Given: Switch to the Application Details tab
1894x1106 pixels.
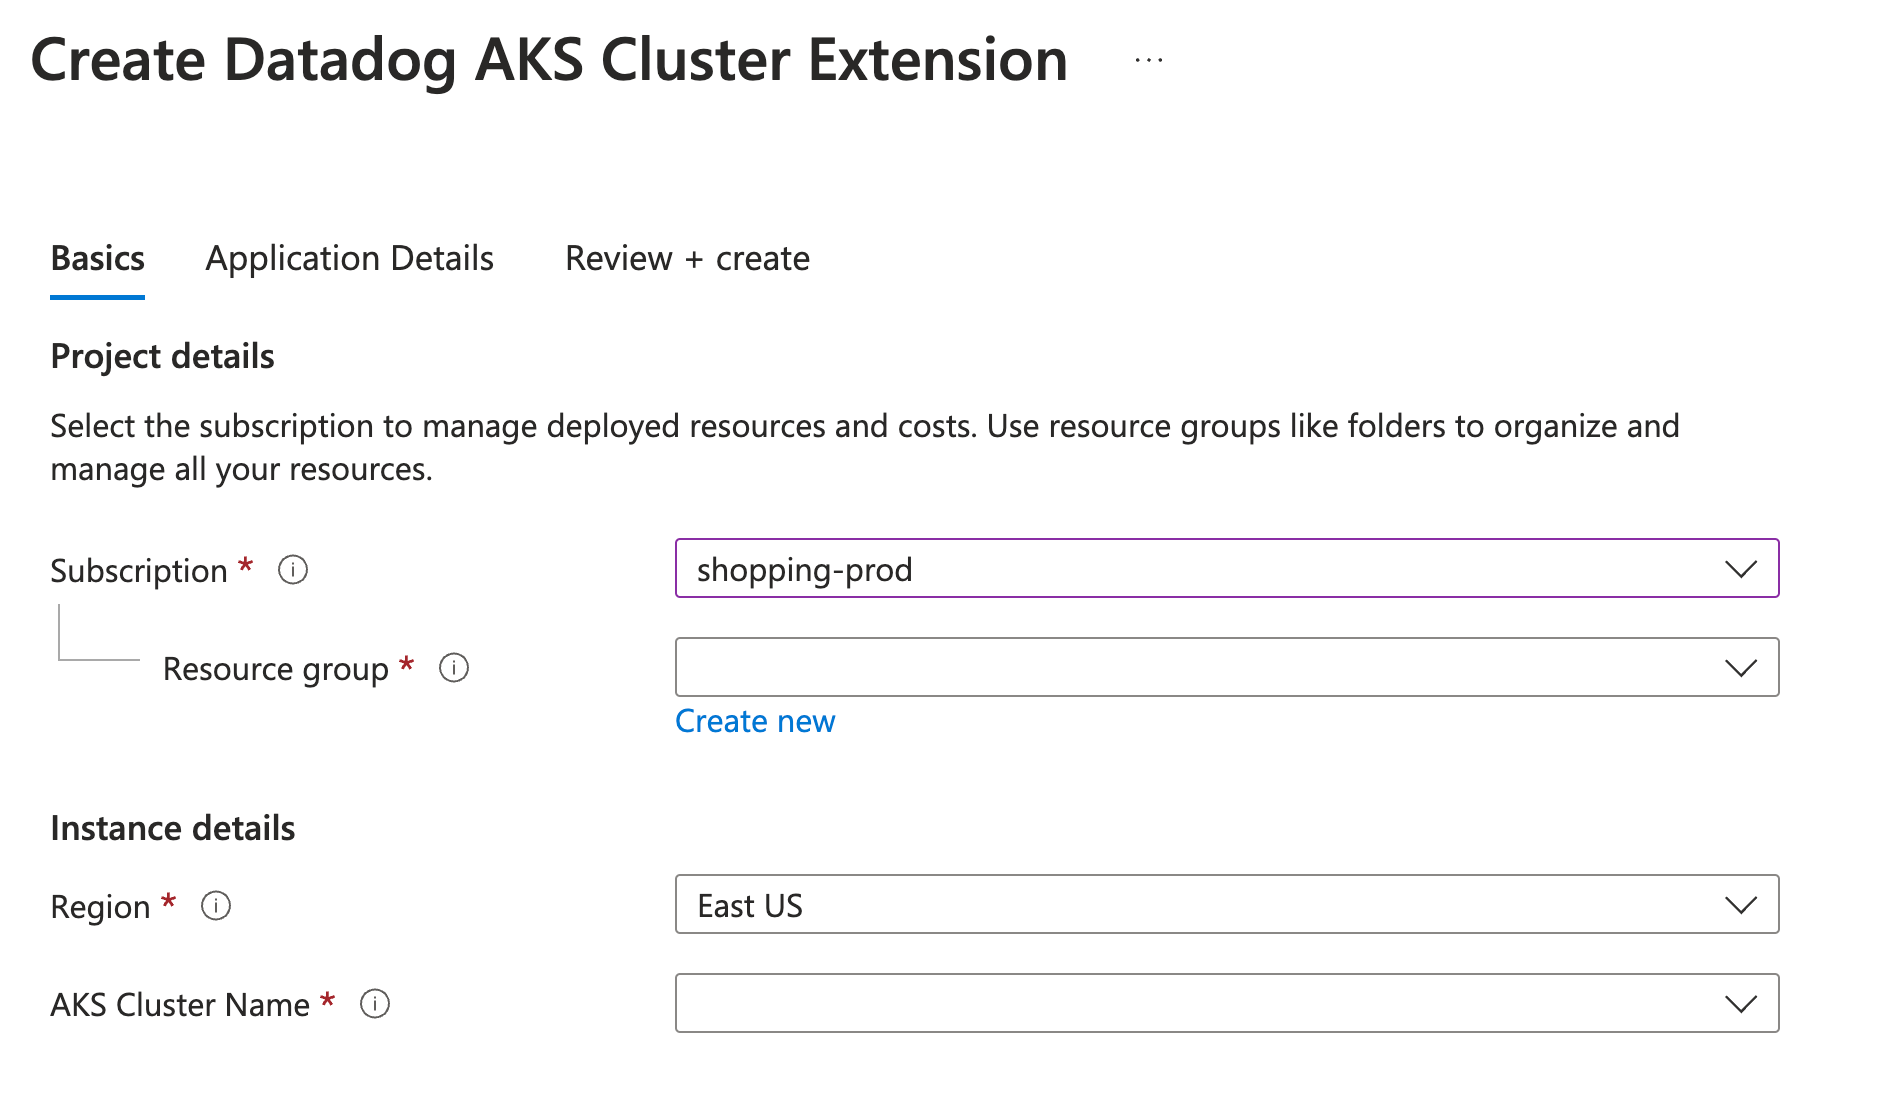Looking at the screenshot, I should (x=349, y=258).
